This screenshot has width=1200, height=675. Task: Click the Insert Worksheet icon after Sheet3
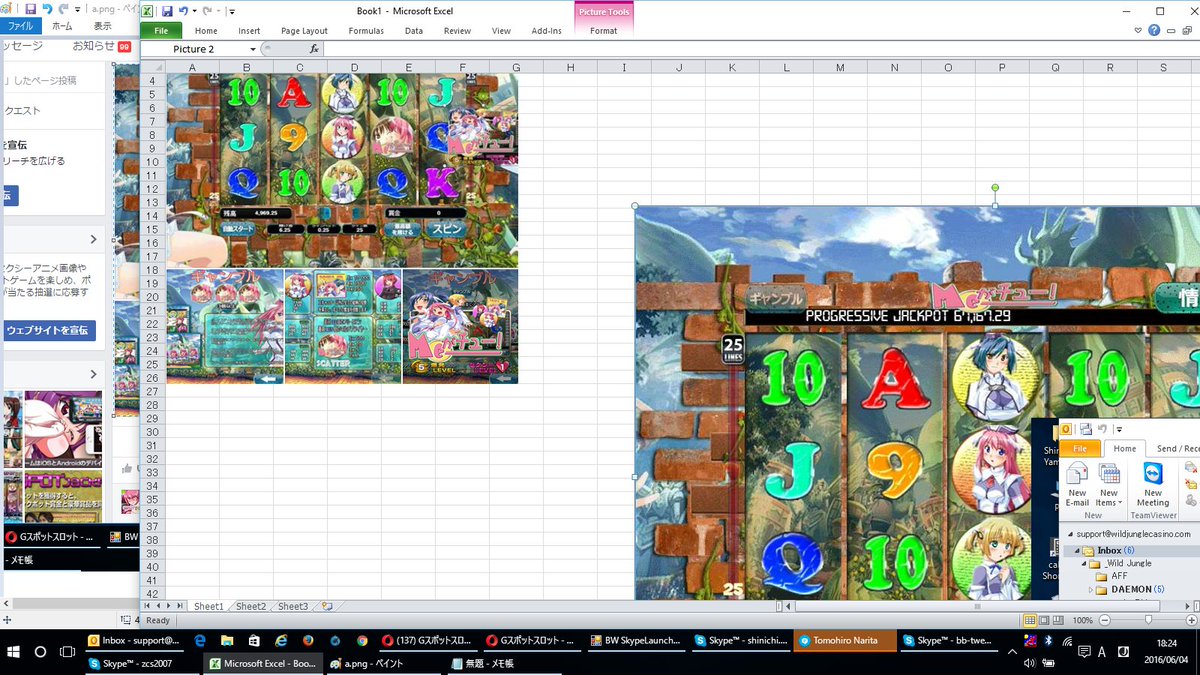click(x=326, y=606)
